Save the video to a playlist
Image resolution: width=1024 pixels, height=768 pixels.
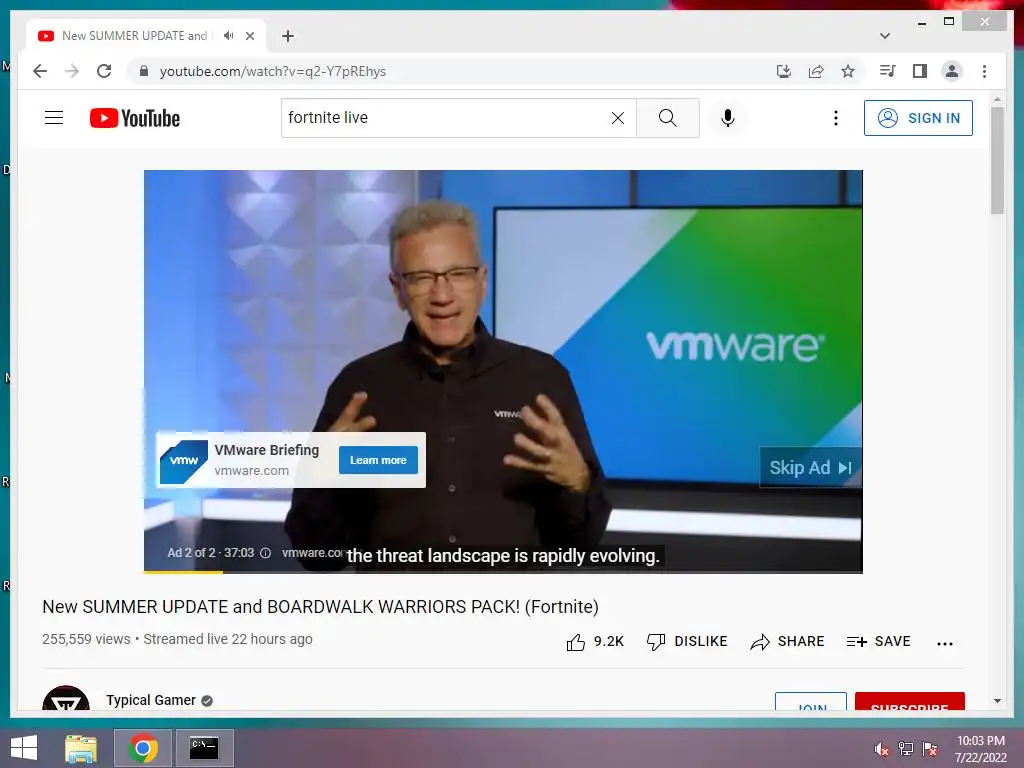point(878,642)
